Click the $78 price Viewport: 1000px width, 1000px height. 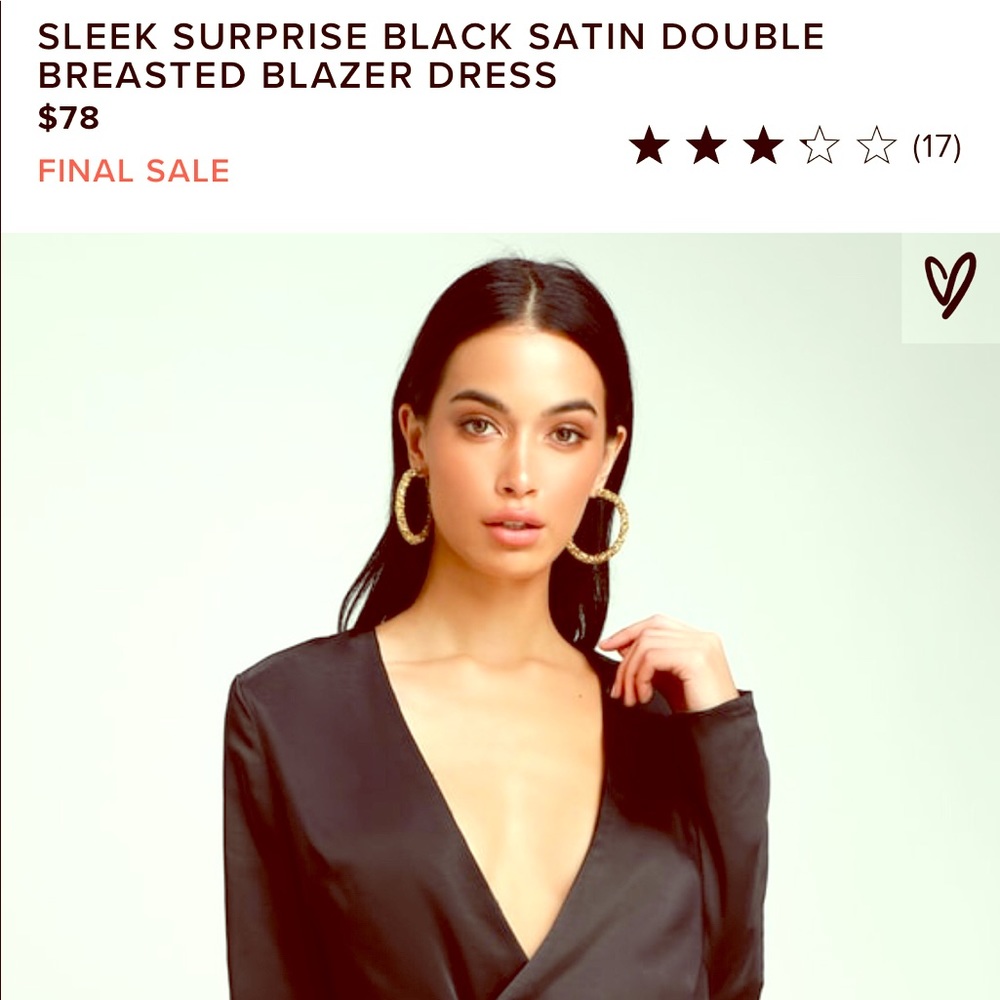click(69, 117)
